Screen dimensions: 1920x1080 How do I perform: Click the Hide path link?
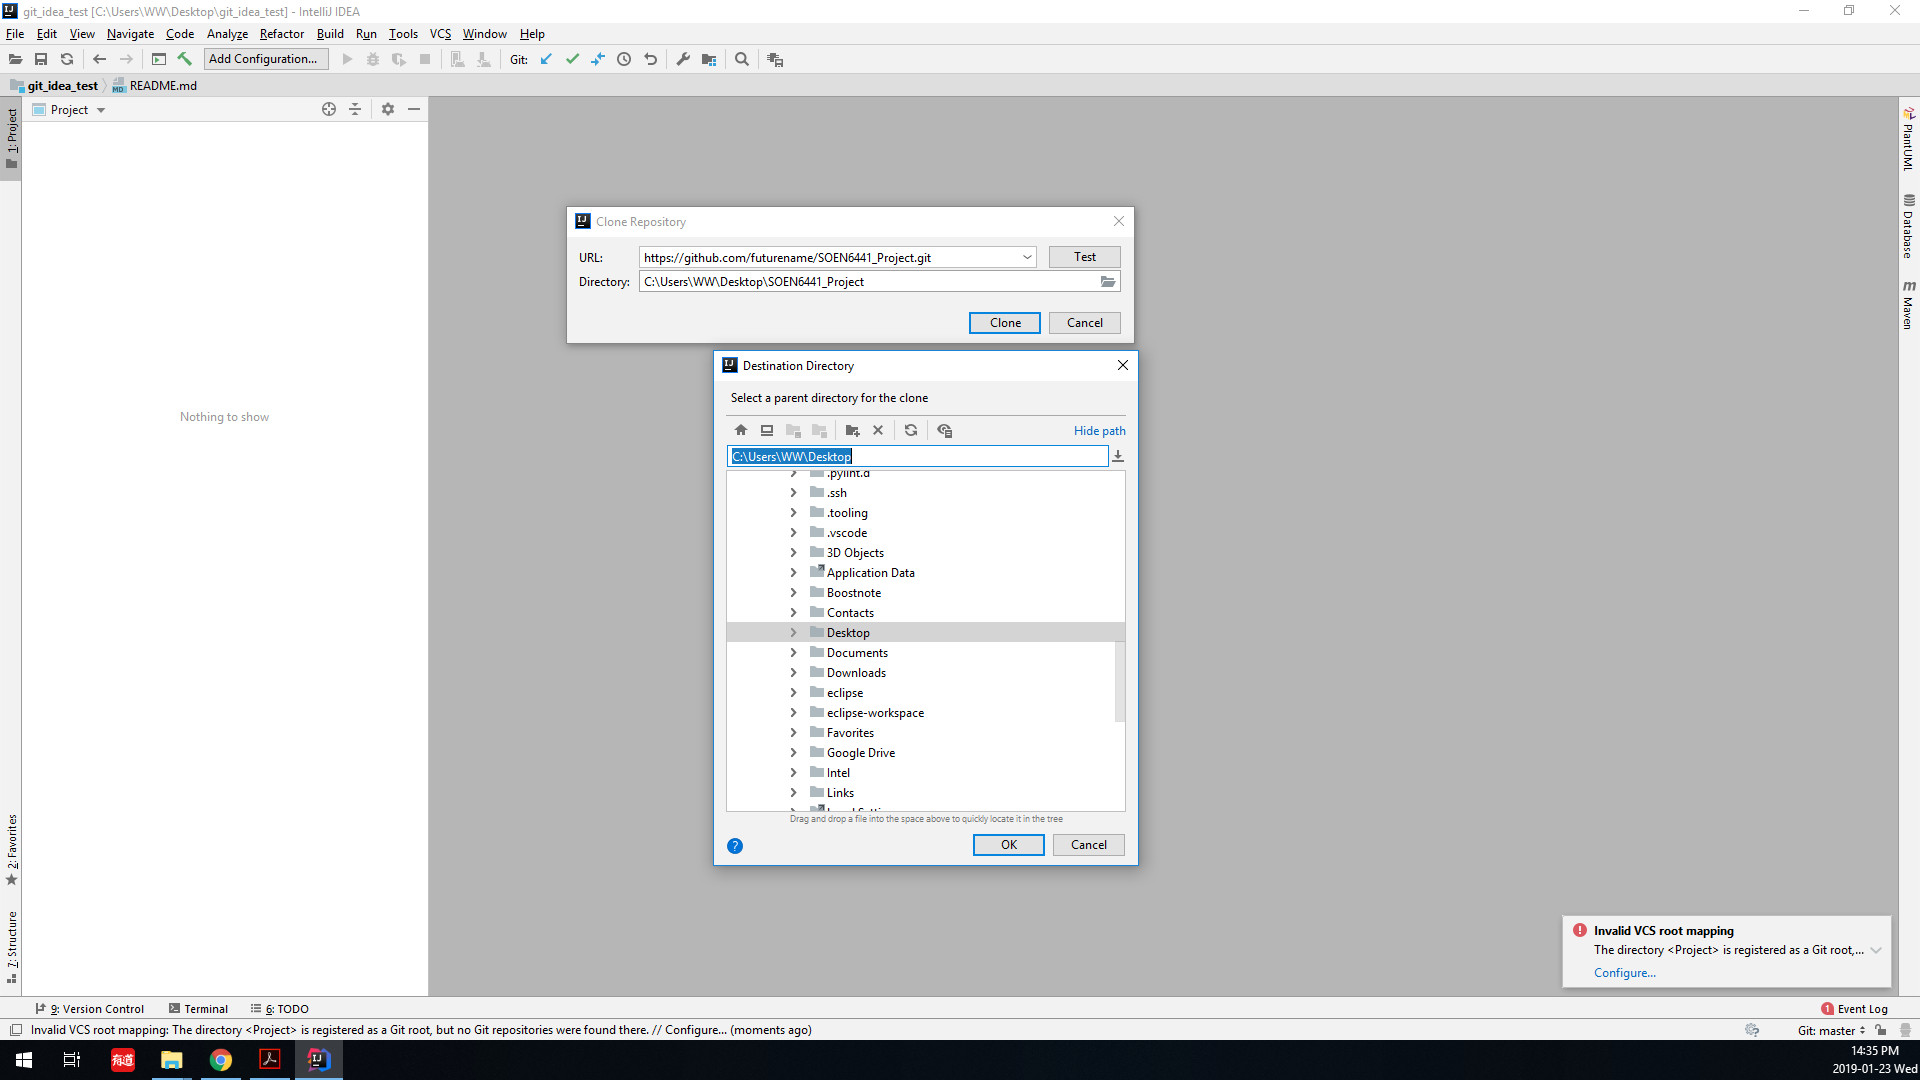pos(1099,431)
